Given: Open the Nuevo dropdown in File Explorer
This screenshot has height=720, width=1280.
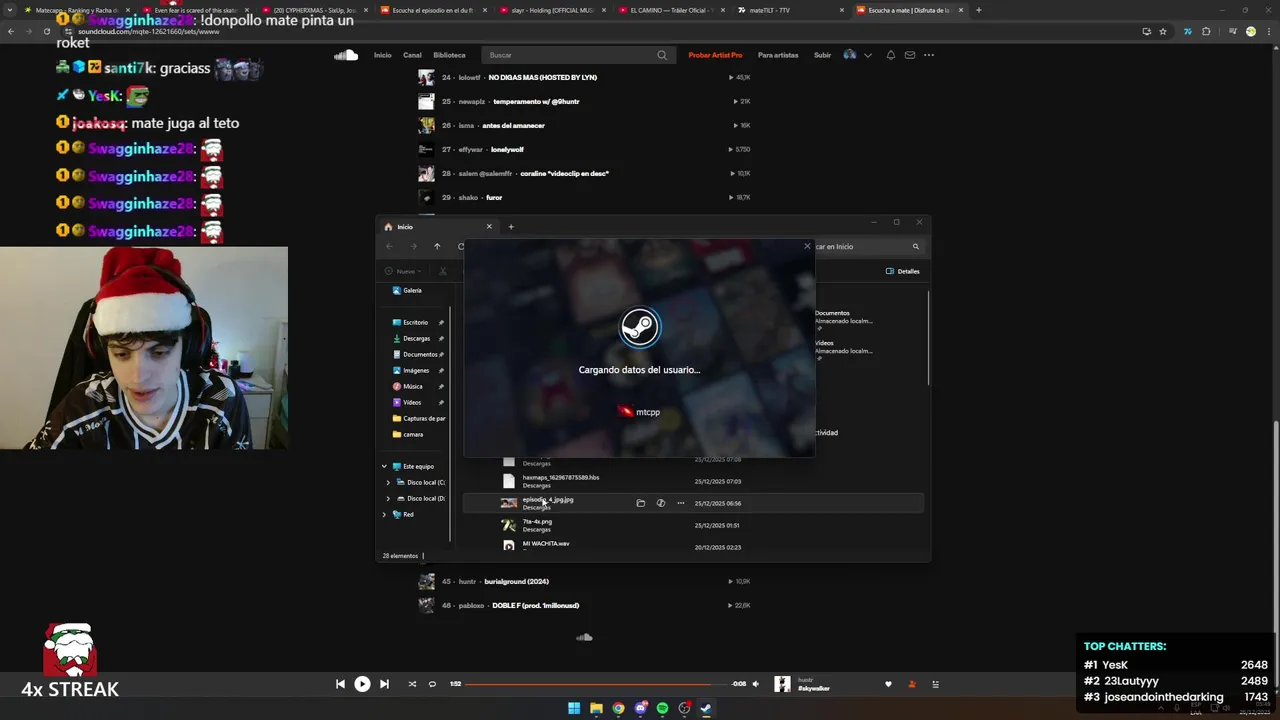Looking at the screenshot, I should click(x=402, y=271).
